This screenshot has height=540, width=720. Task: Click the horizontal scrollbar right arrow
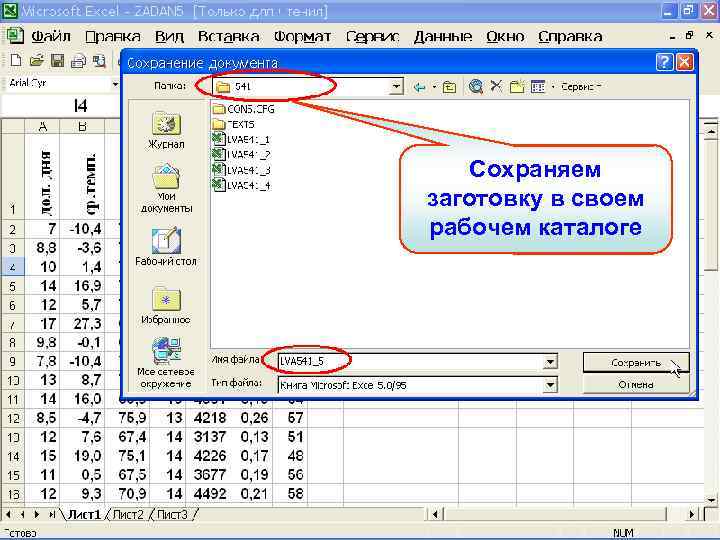click(692, 514)
